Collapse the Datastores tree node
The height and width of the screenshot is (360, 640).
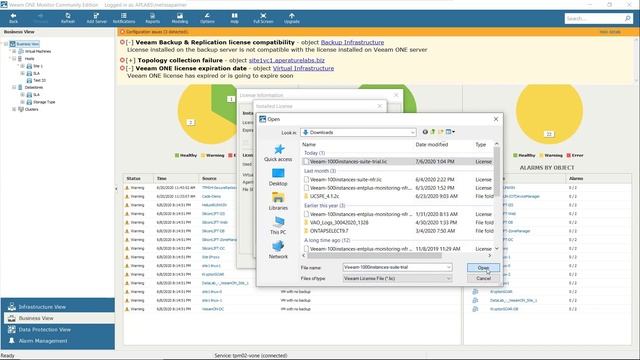pos(14,87)
